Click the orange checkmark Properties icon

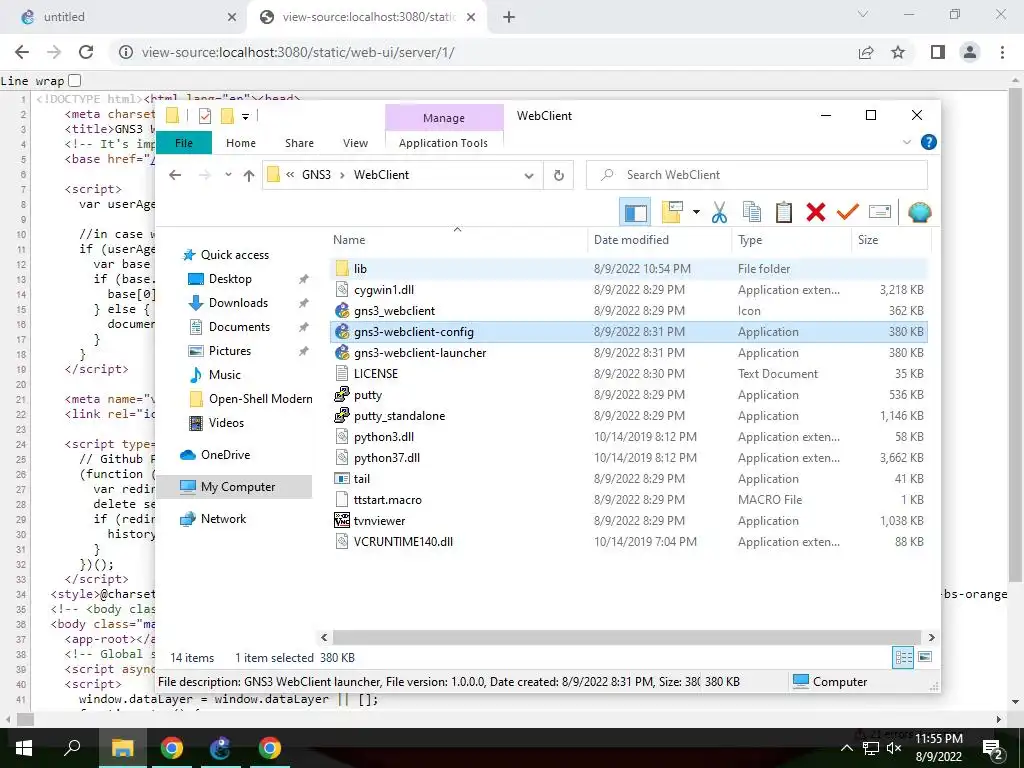[x=848, y=212]
